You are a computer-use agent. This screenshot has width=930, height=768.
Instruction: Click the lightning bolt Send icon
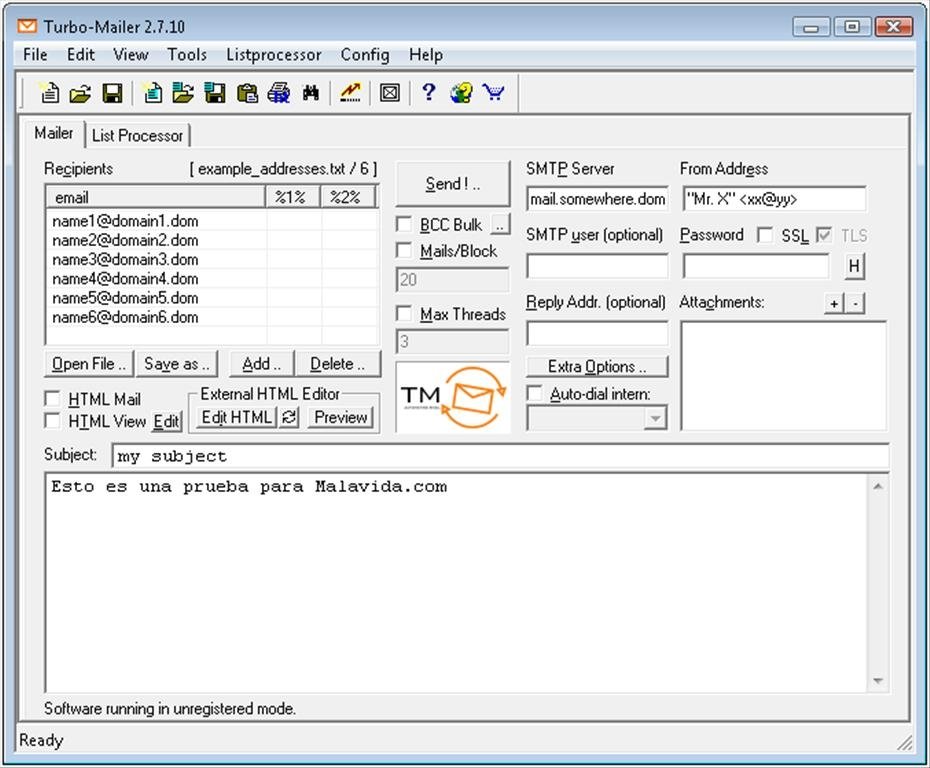tap(351, 93)
